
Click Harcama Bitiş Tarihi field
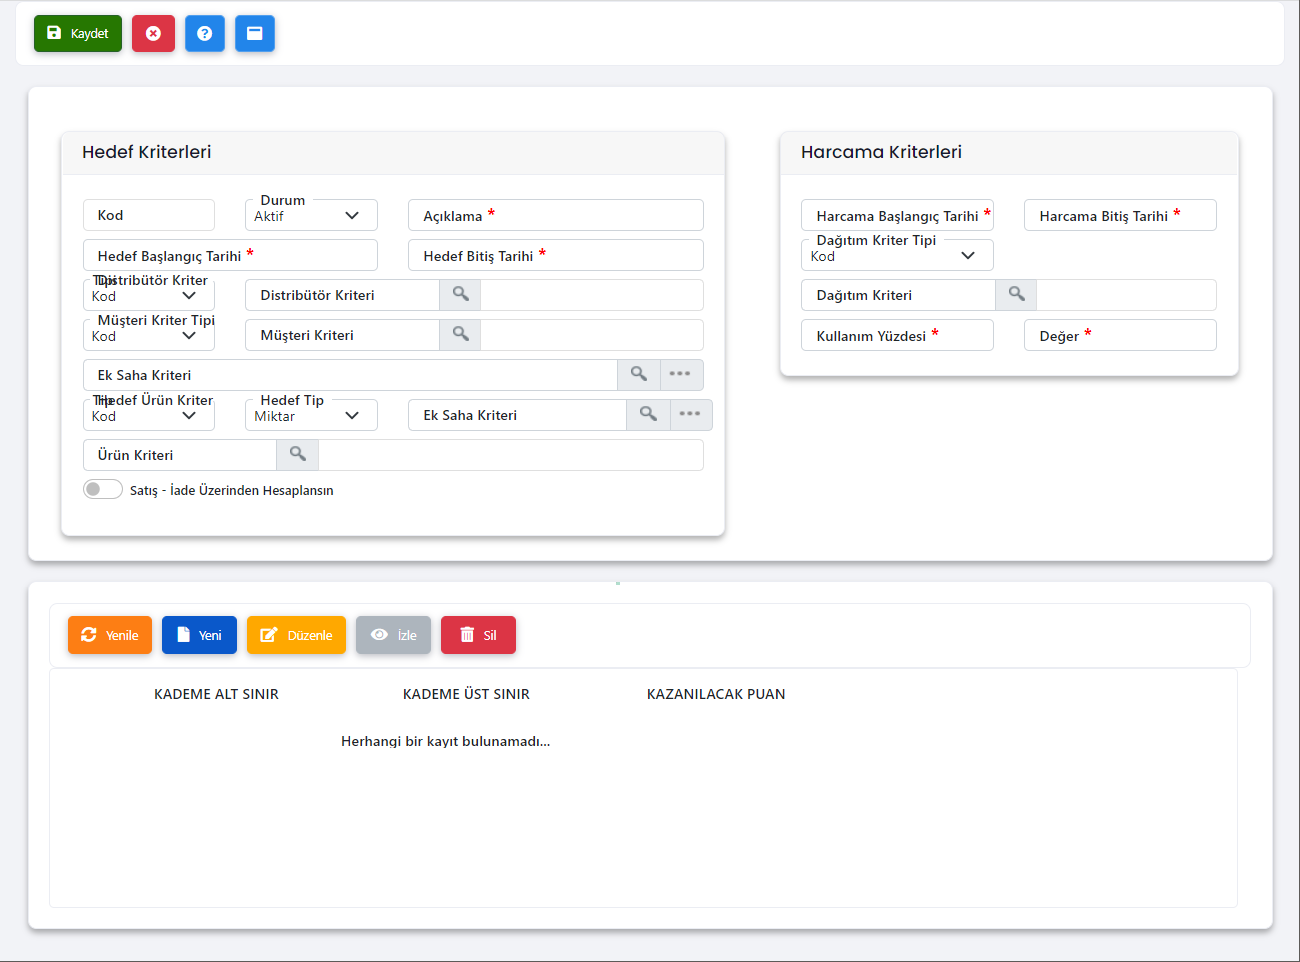click(1120, 215)
